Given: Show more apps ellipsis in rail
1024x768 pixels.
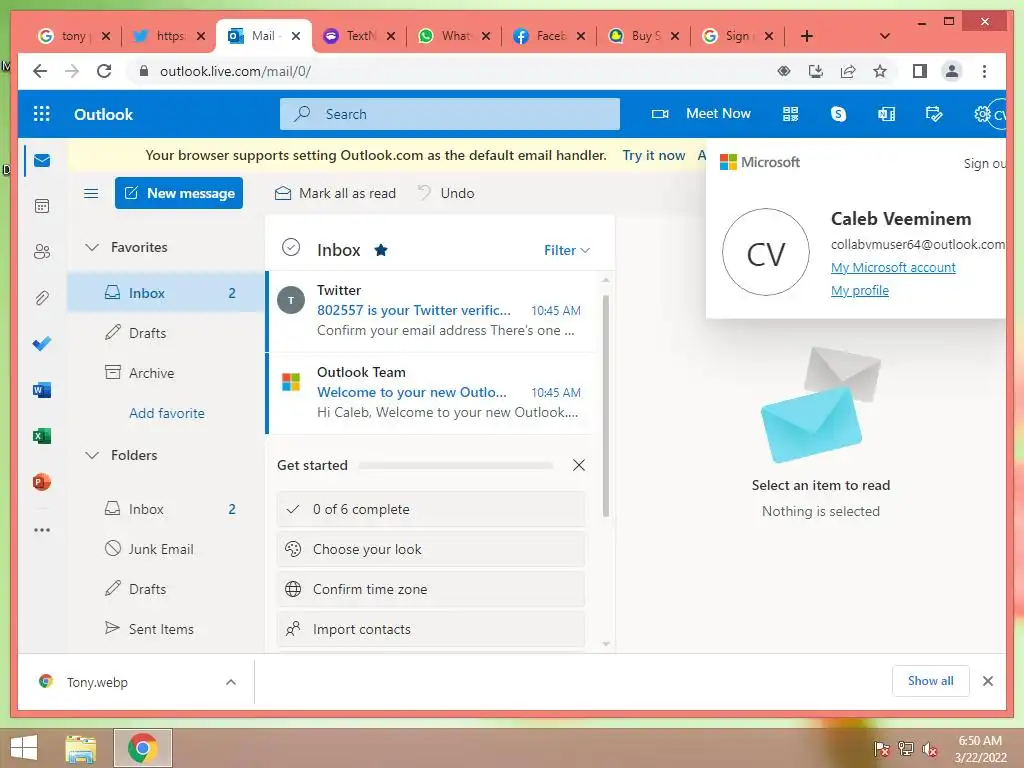Looking at the screenshot, I should click(42, 530).
